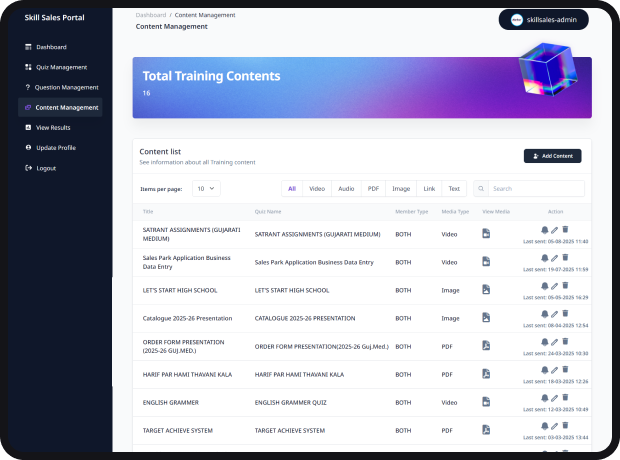Delete the ENGLISH GRAMMER content
The image size is (620, 460).
pyautogui.click(x=565, y=398)
